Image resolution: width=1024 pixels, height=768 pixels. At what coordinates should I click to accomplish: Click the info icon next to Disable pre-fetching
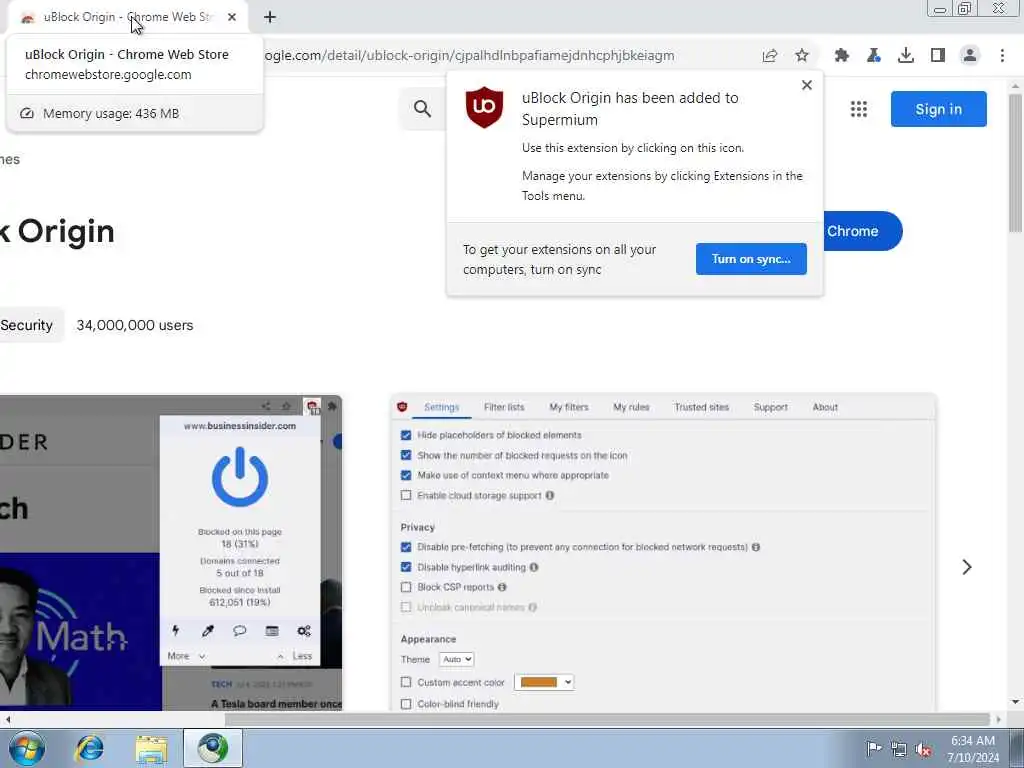click(x=756, y=547)
